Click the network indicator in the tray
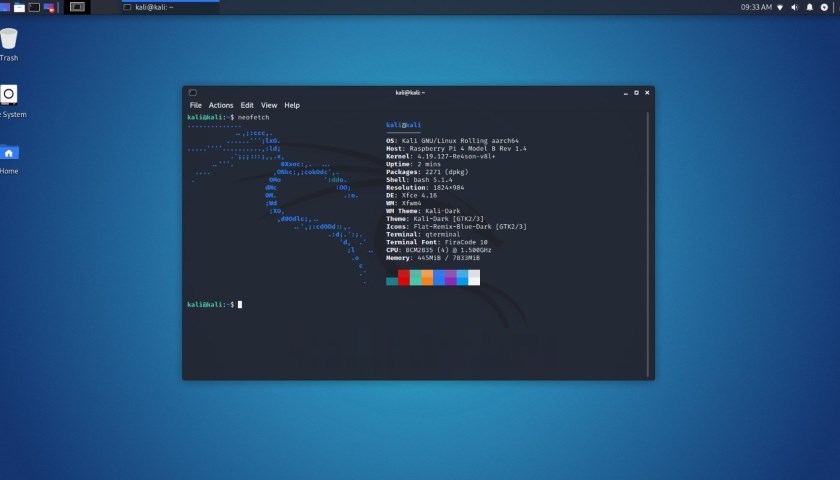The image size is (840, 480). pos(780,8)
